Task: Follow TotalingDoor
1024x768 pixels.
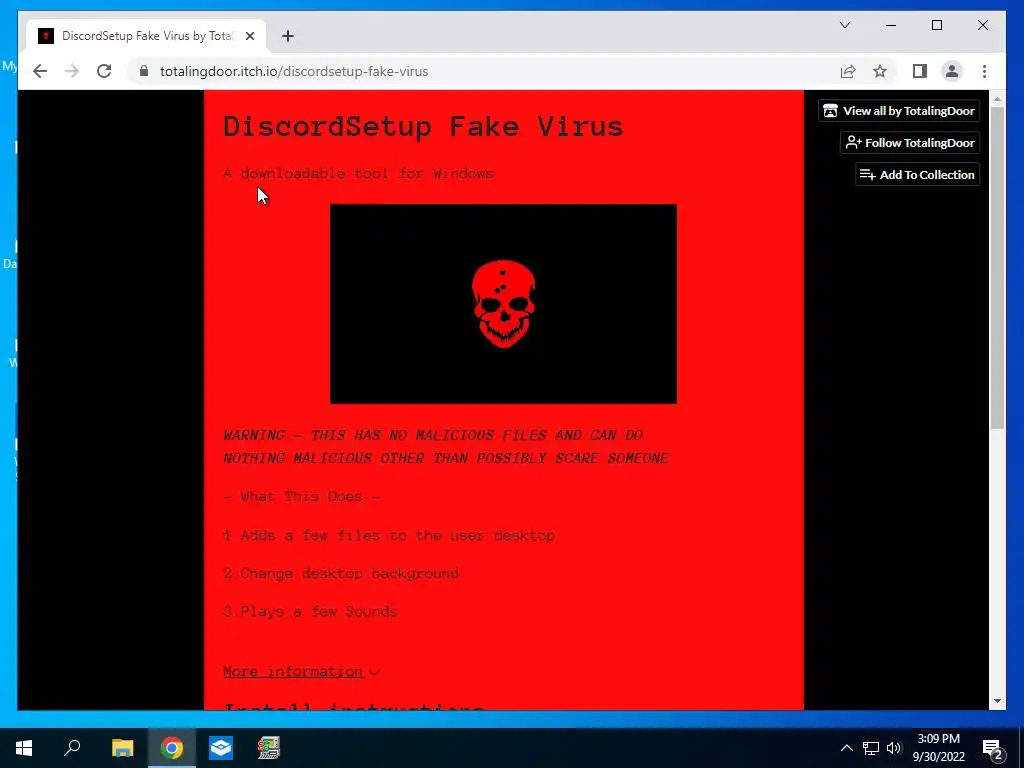Action: pos(910,143)
